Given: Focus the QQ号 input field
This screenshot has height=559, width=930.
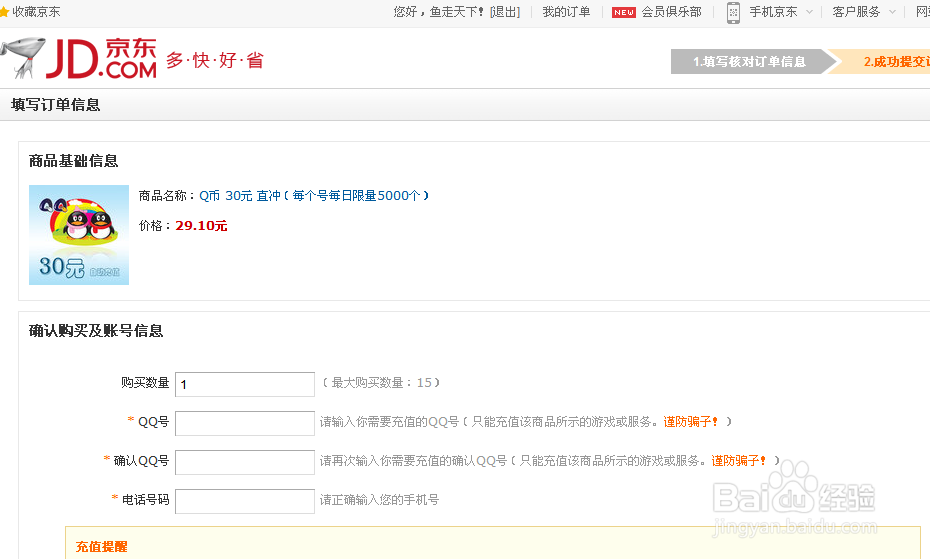Looking at the screenshot, I should 245,423.
